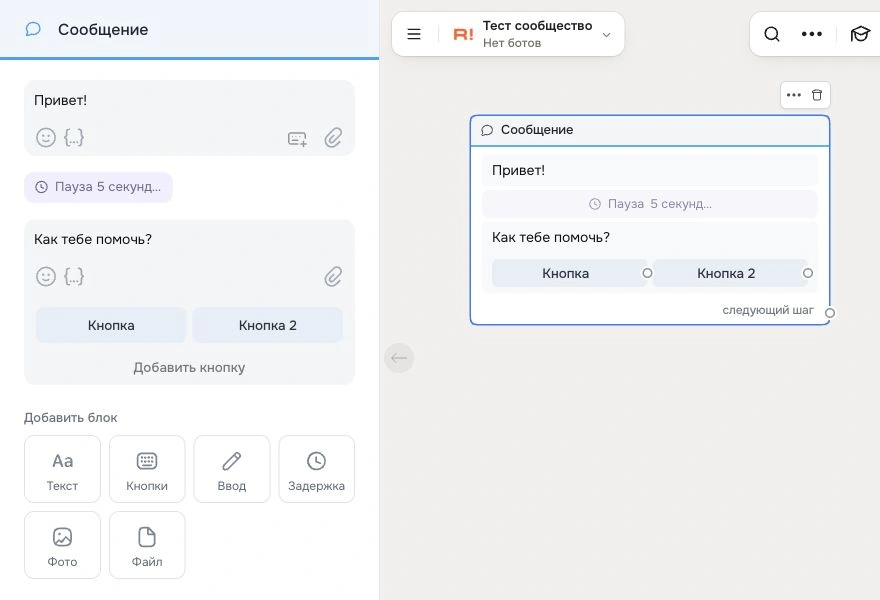Click the Сообщение panel title
This screenshot has height=600, width=880.
(x=103, y=30)
